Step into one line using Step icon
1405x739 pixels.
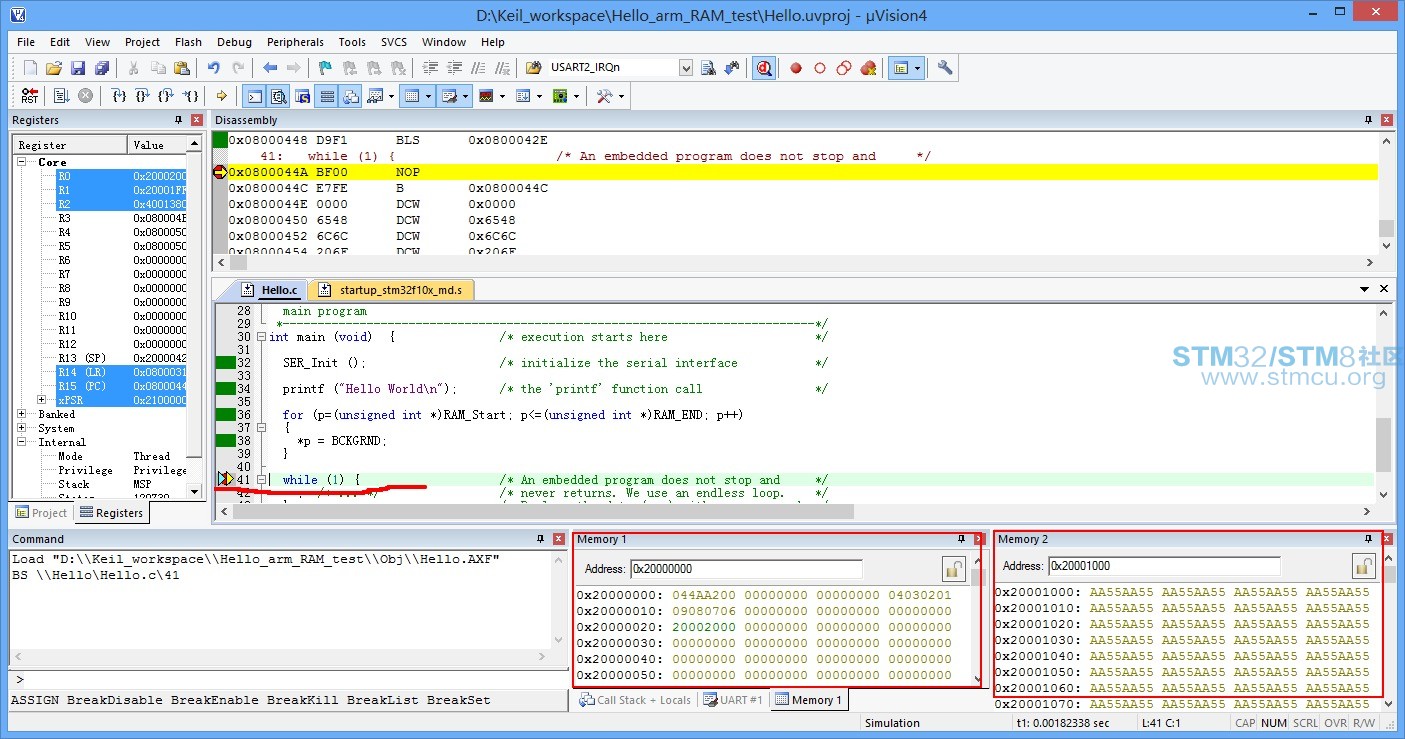point(119,96)
